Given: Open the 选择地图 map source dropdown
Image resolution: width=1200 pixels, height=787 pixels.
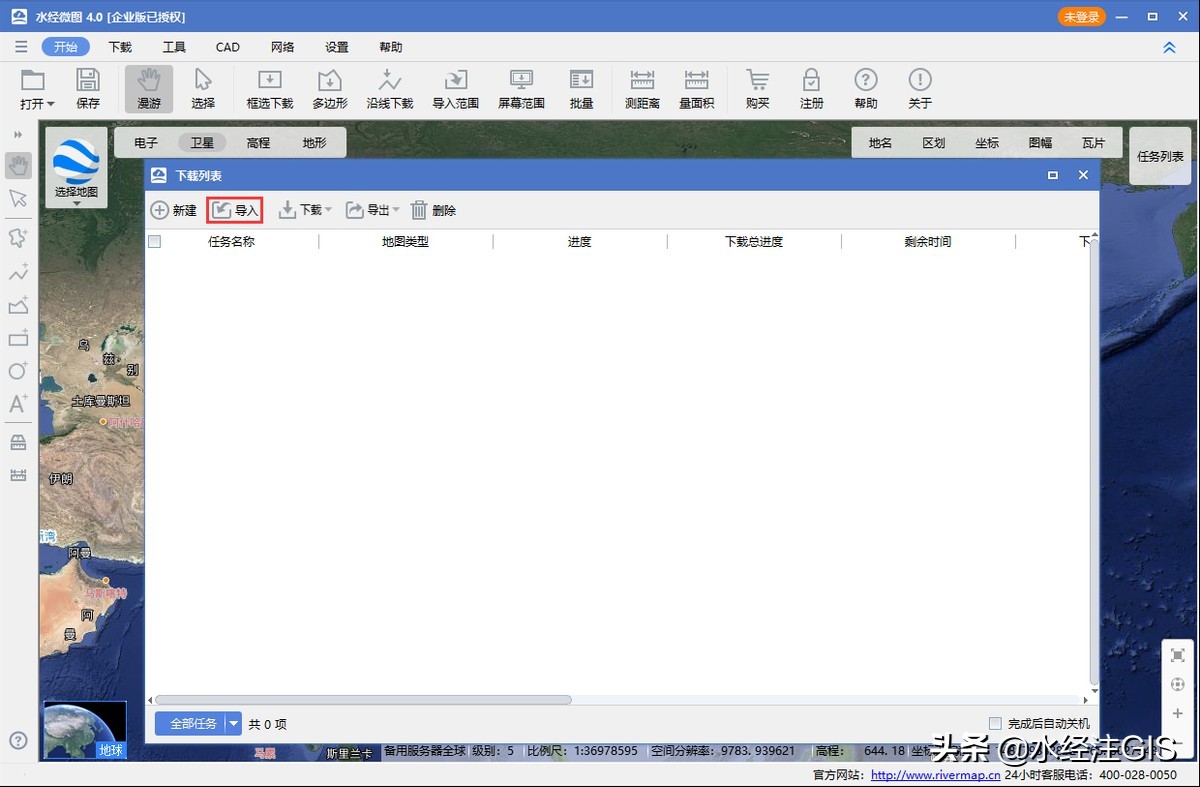Looking at the screenshot, I should click(x=76, y=168).
